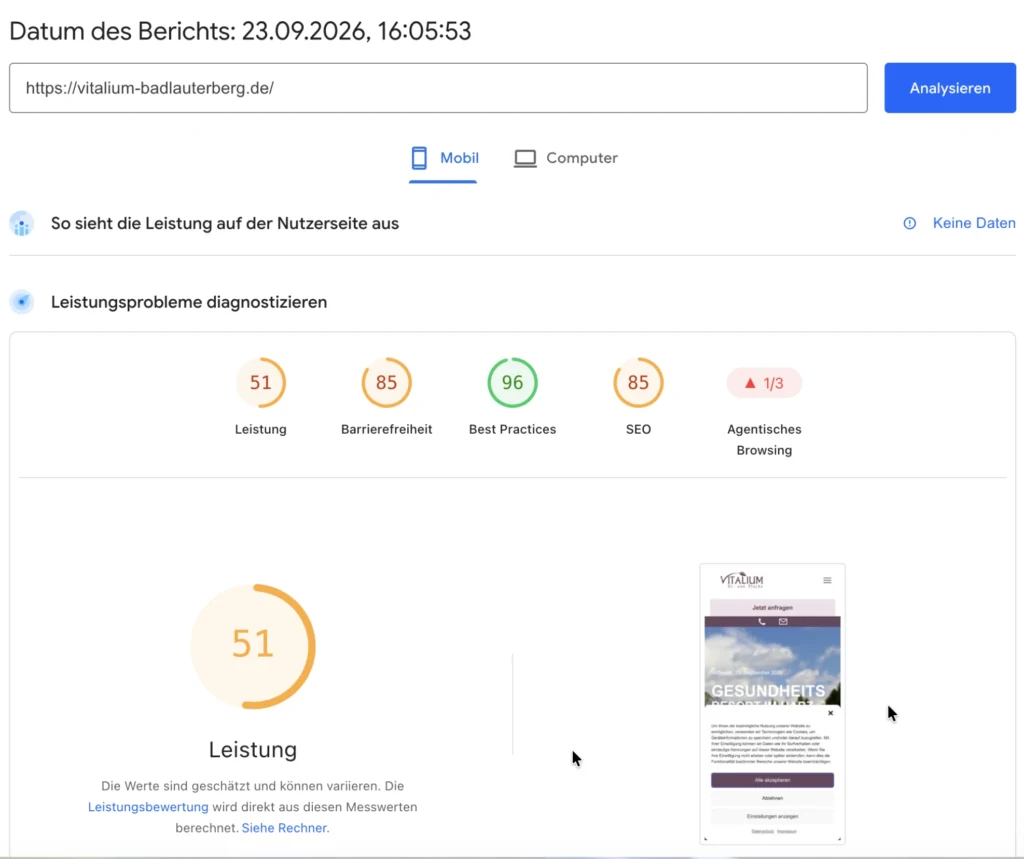Image resolution: width=1024 pixels, height=859 pixels.
Task: Click the large 51 performance gauge
Action: [x=253, y=646]
